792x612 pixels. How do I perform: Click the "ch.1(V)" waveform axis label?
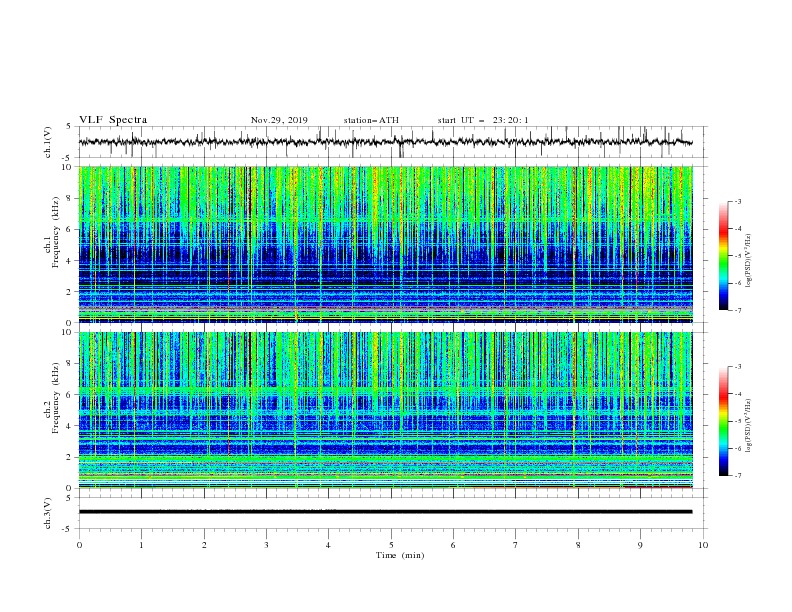click(x=48, y=142)
